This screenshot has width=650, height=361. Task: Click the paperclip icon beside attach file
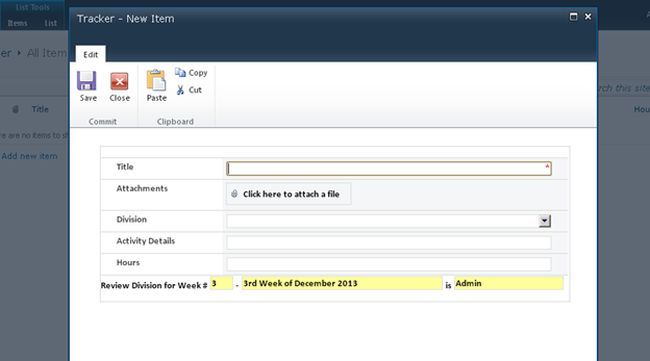(x=234, y=194)
